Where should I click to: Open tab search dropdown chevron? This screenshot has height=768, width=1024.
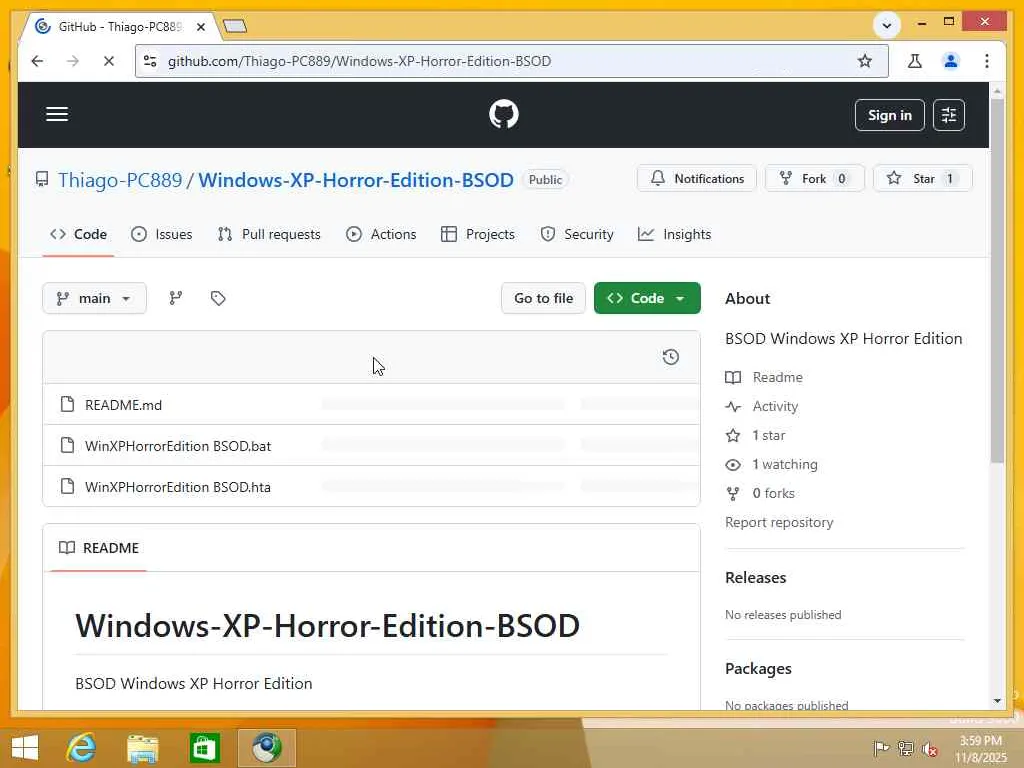[x=886, y=26]
